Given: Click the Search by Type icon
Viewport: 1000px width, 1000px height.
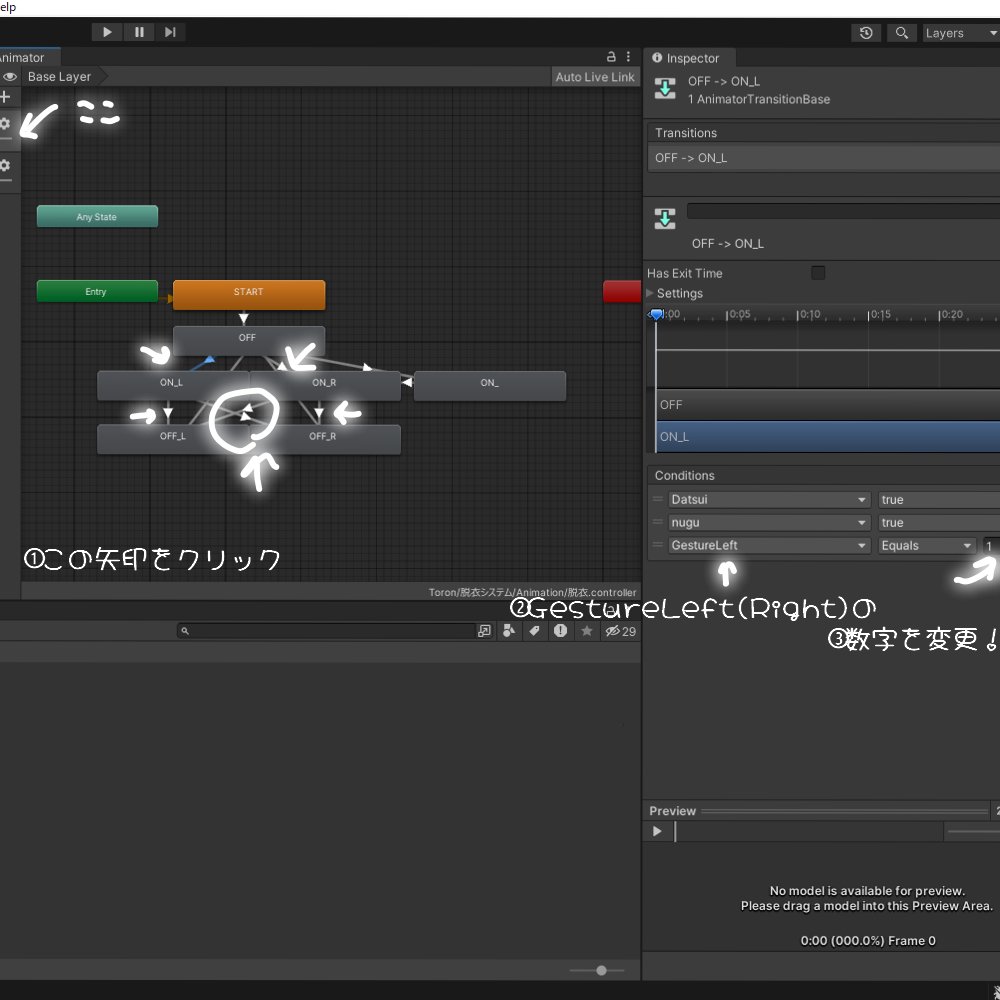Looking at the screenshot, I should [x=509, y=631].
